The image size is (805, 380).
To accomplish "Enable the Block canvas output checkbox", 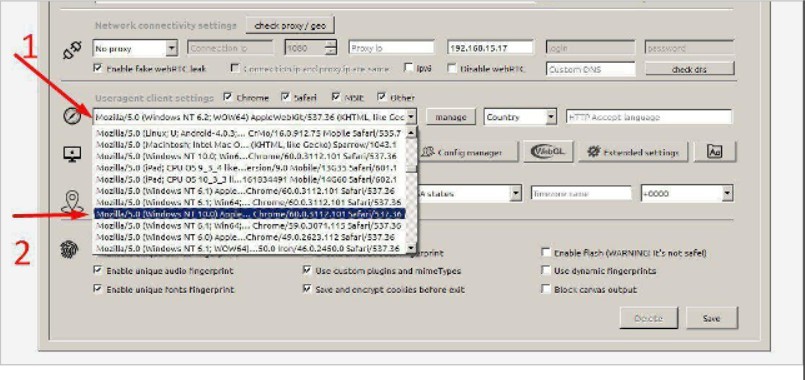I will pos(546,289).
